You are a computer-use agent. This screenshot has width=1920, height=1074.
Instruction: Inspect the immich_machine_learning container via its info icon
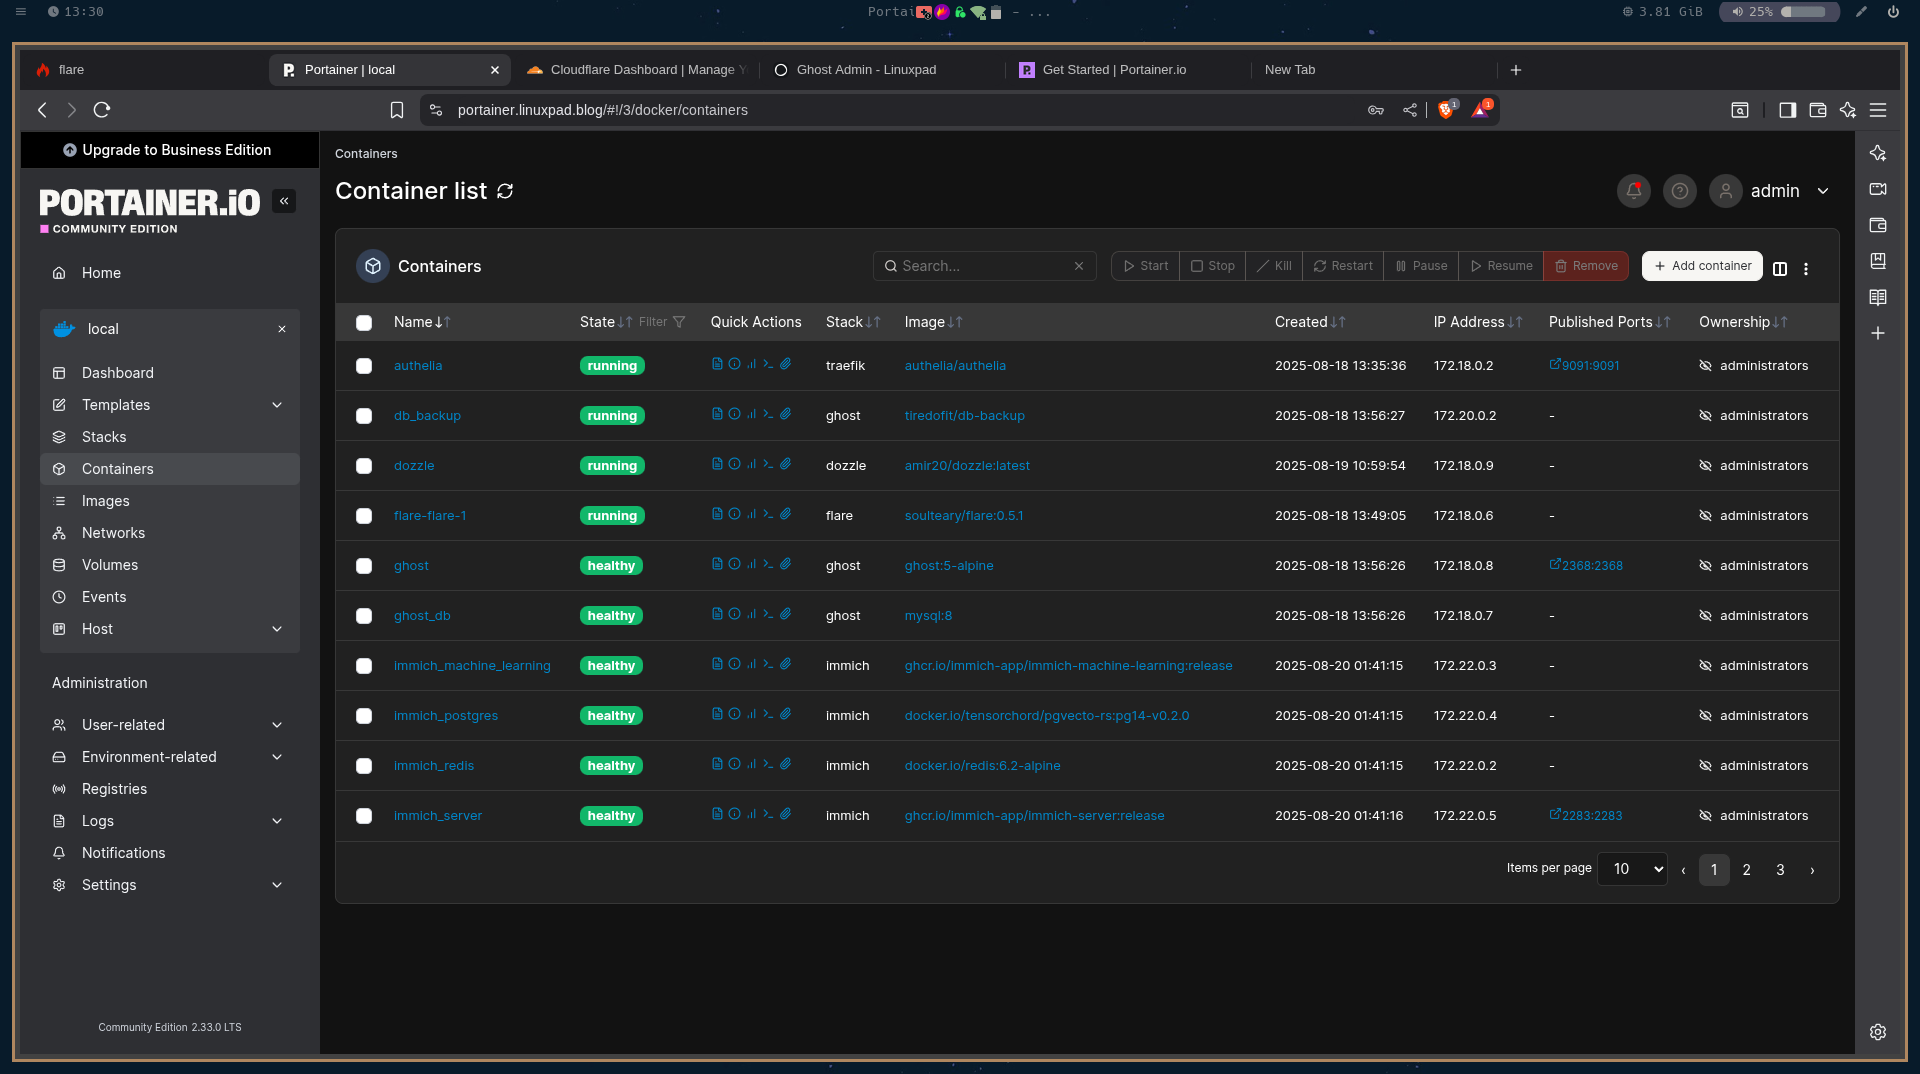click(734, 664)
